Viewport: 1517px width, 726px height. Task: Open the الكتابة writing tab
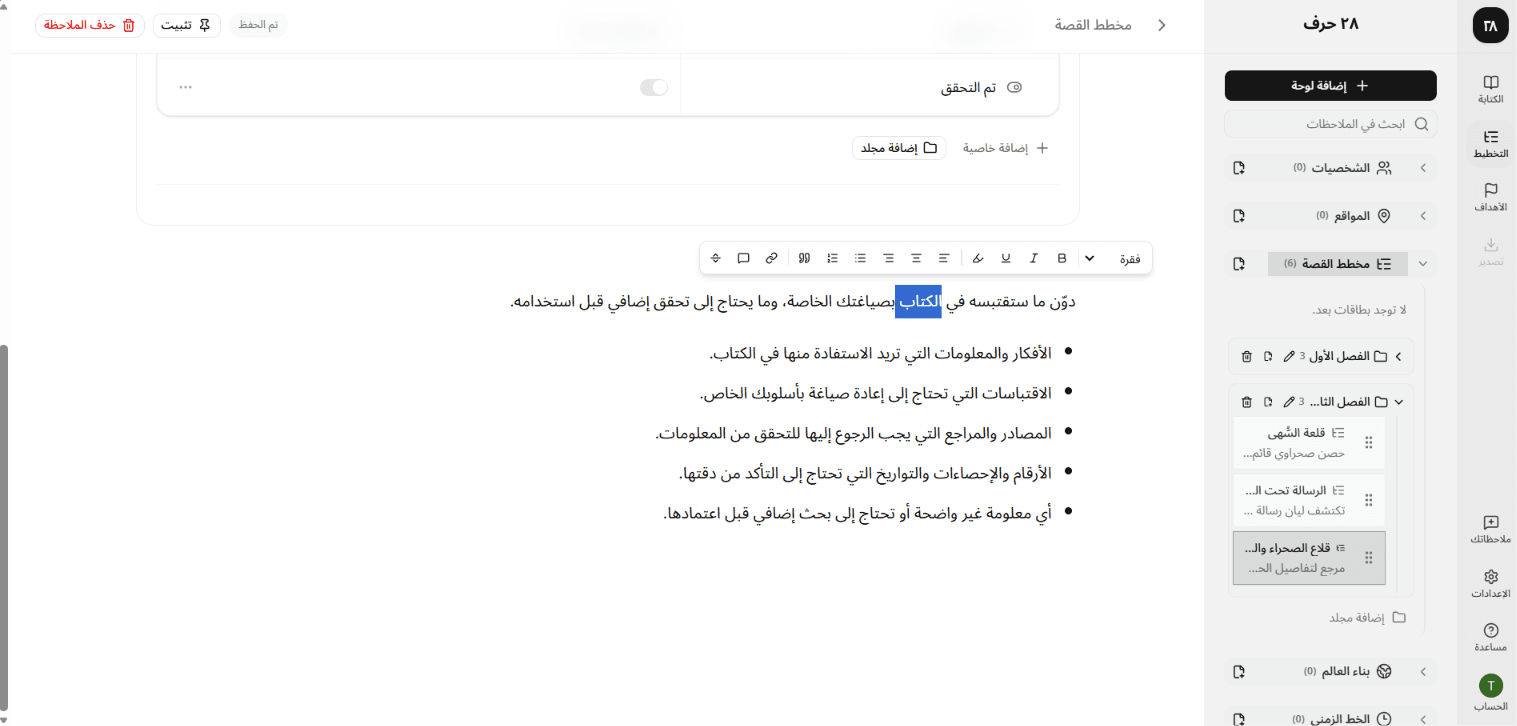tap(1491, 89)
